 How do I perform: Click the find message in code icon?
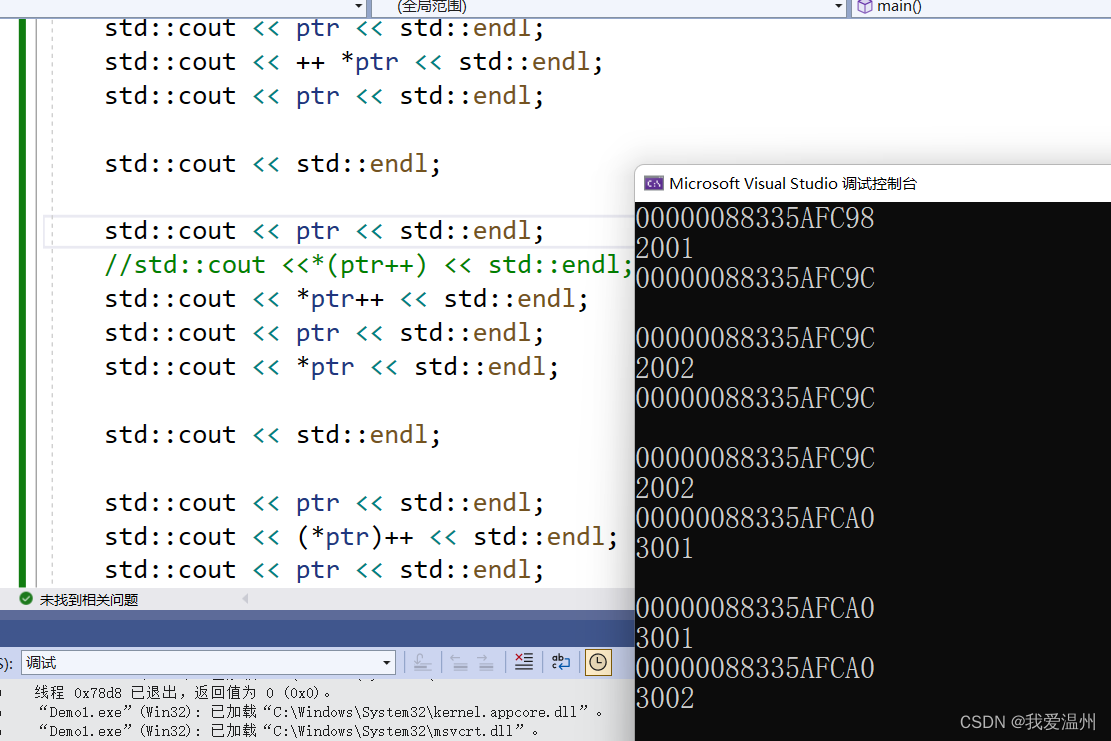point(422,662)
